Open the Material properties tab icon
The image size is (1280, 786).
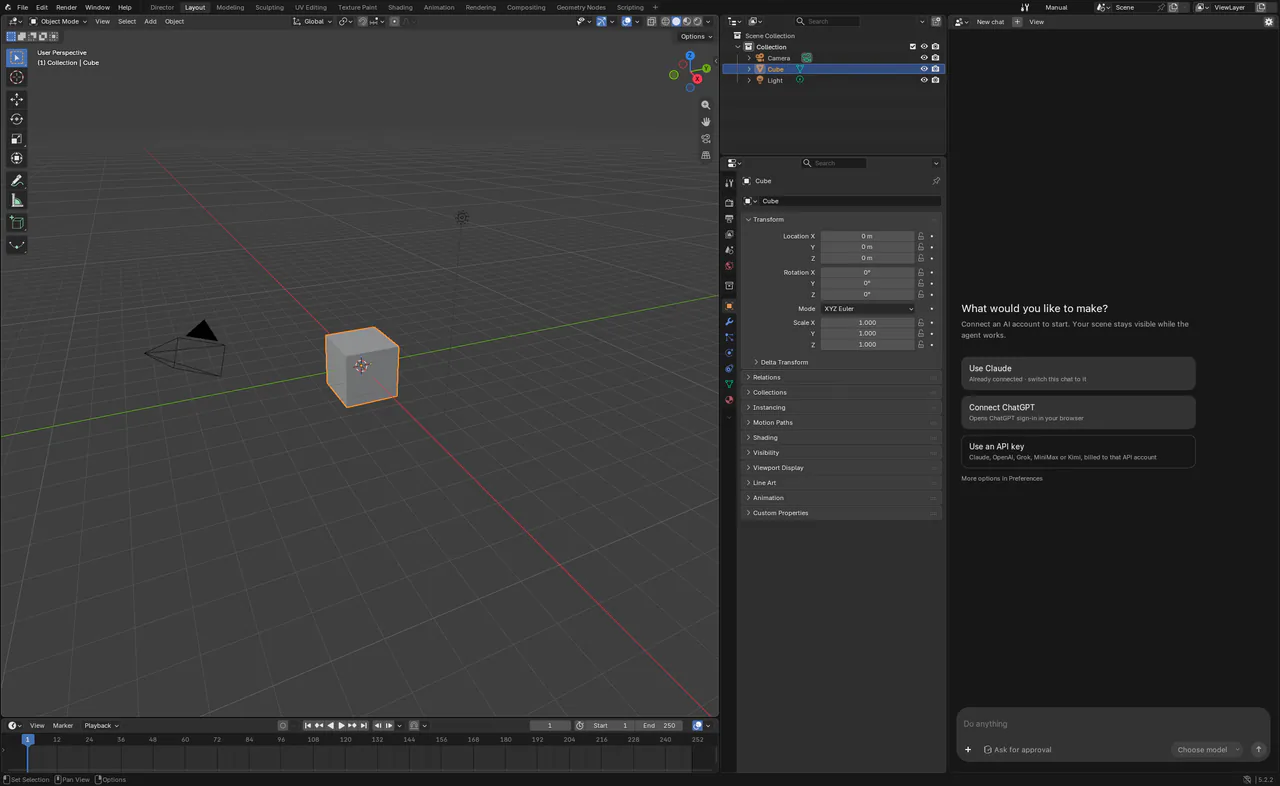(x=729, y=400)
